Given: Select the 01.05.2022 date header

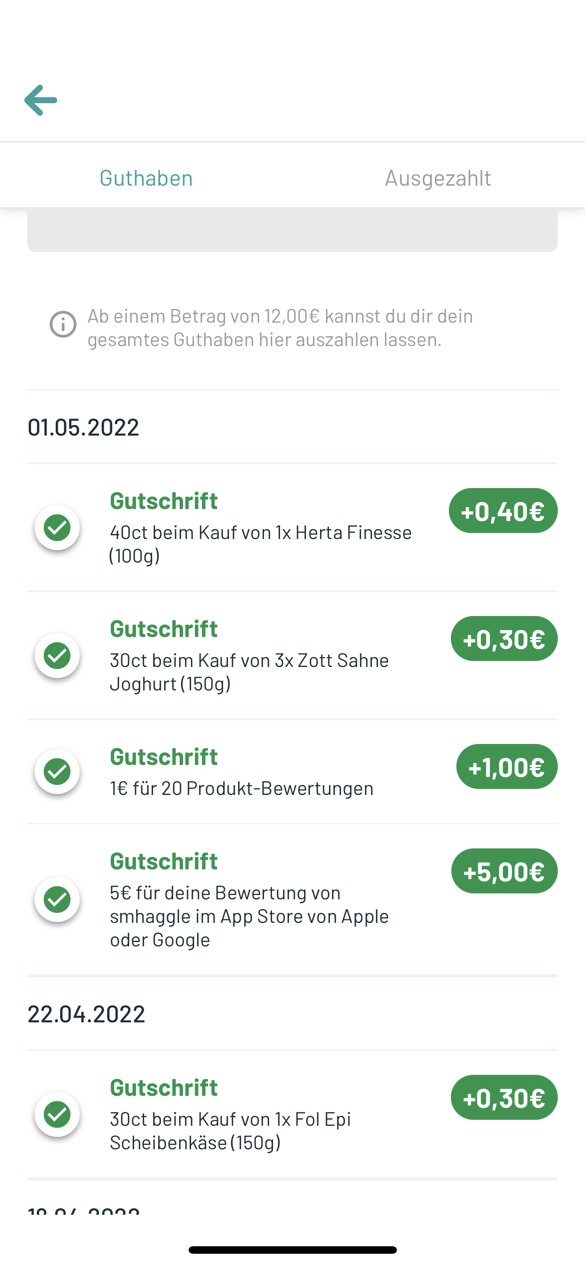Looking at the screenshot, I should [x=83, y=427].
